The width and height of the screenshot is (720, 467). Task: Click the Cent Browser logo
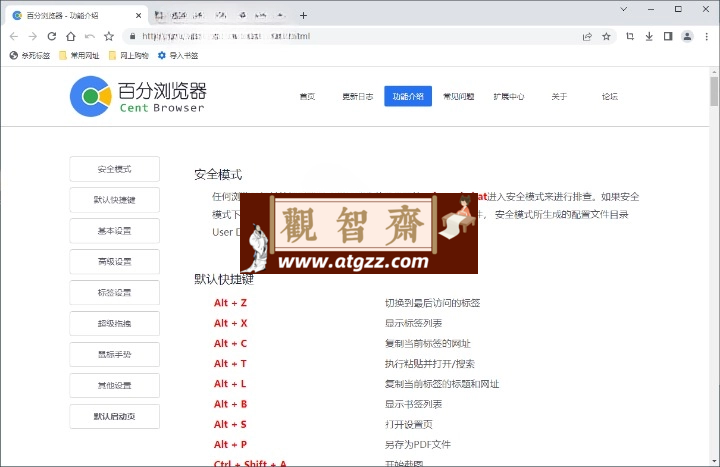[138, 96]
